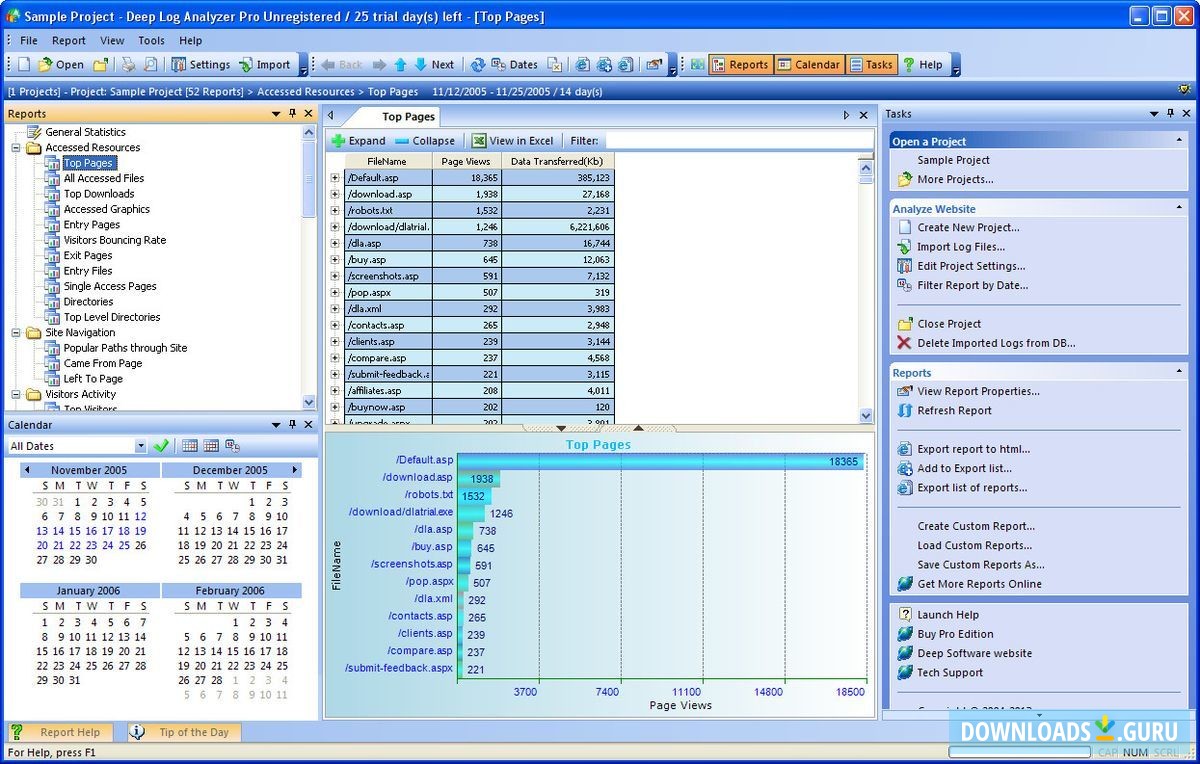Expand the /Default.asp table row

tap(335, 178)
